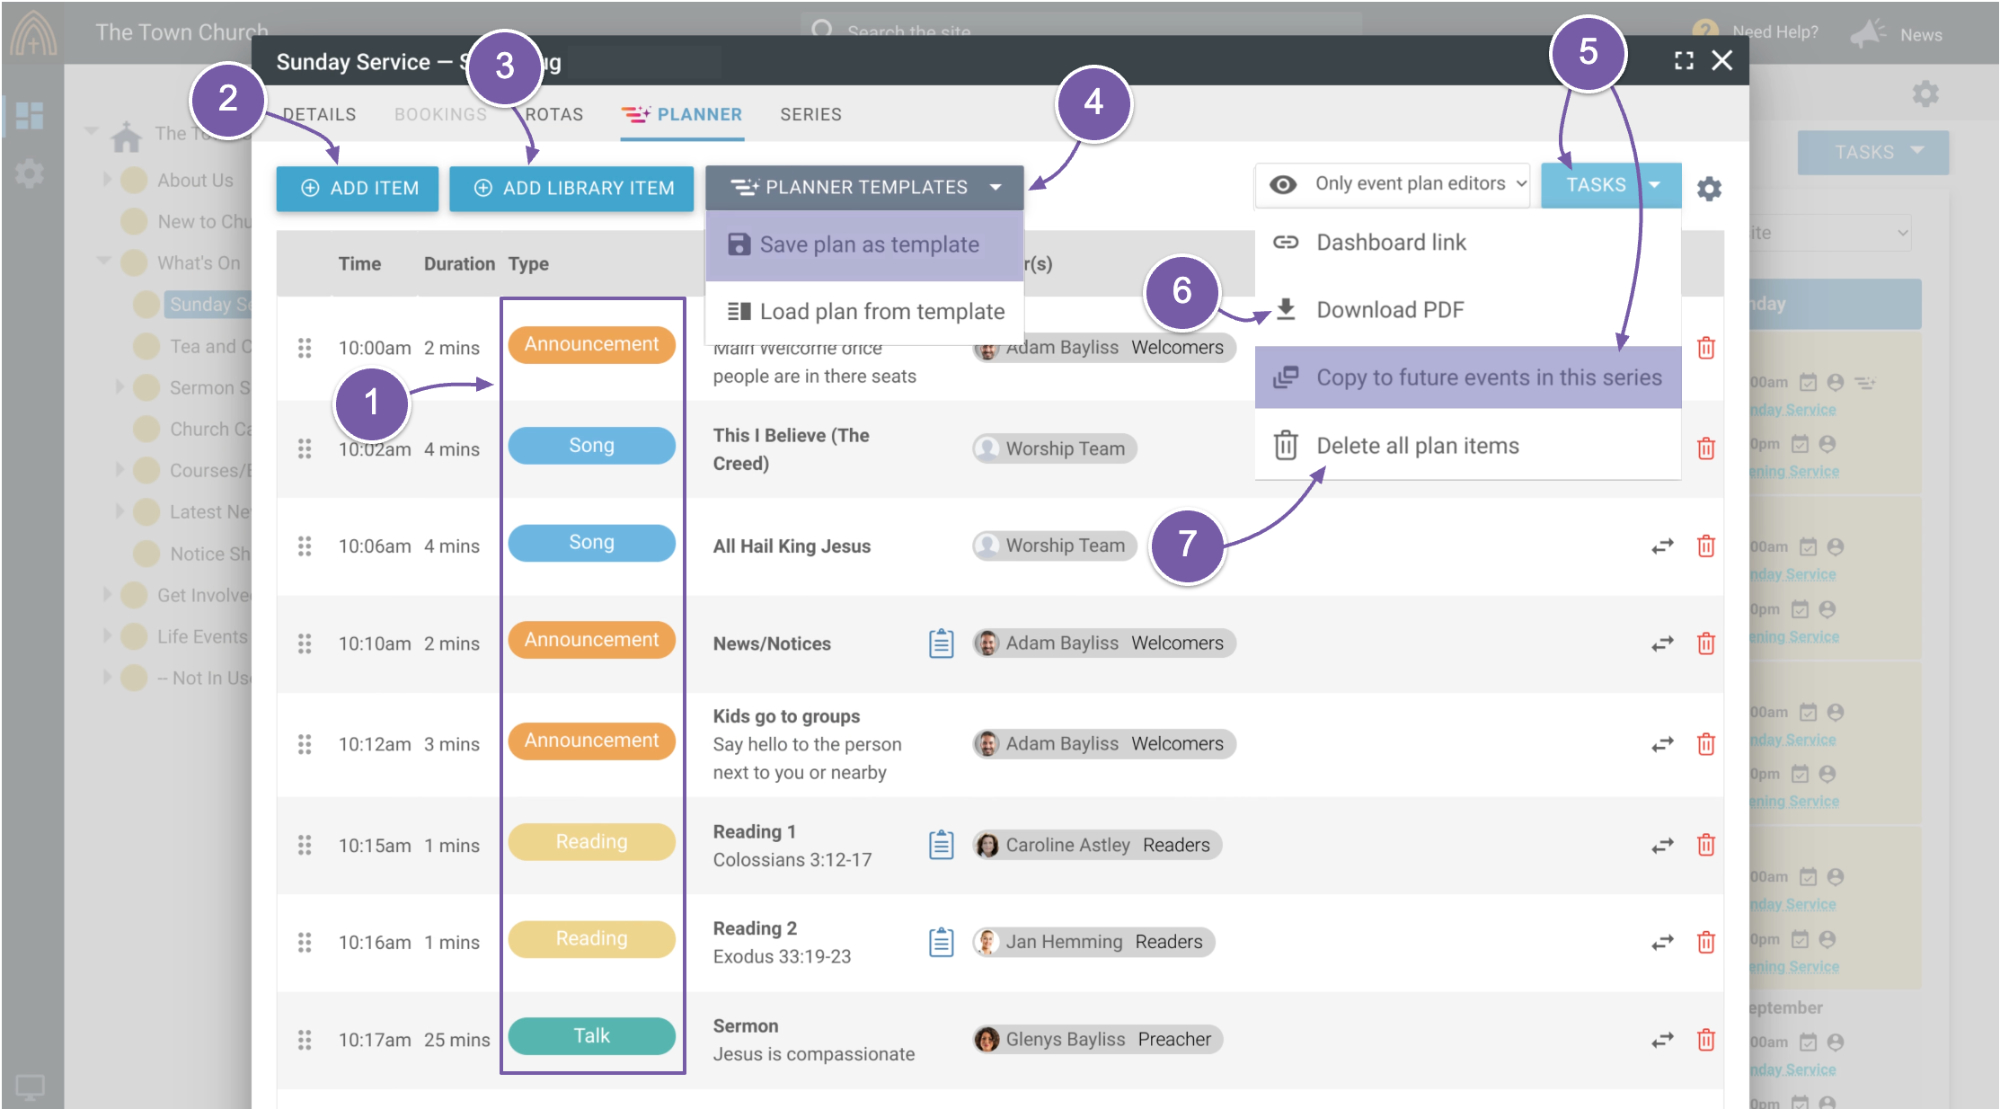Click swap icon on Sermon row

coord(1662,1041)
